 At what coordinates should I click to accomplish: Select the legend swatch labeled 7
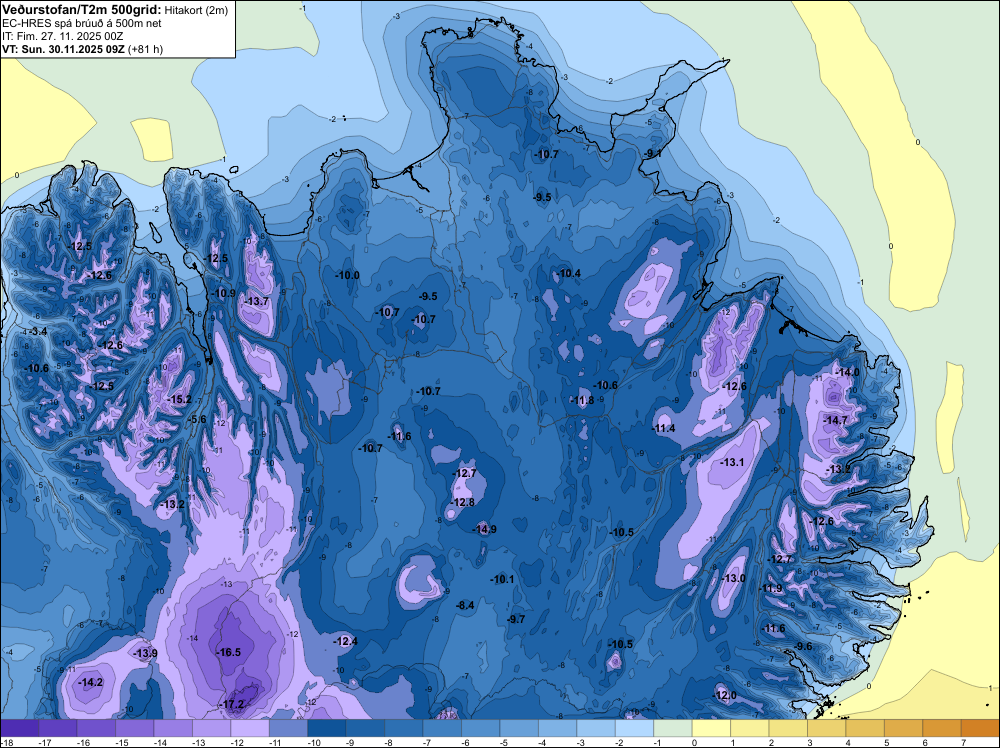click(x=980, y=728)
